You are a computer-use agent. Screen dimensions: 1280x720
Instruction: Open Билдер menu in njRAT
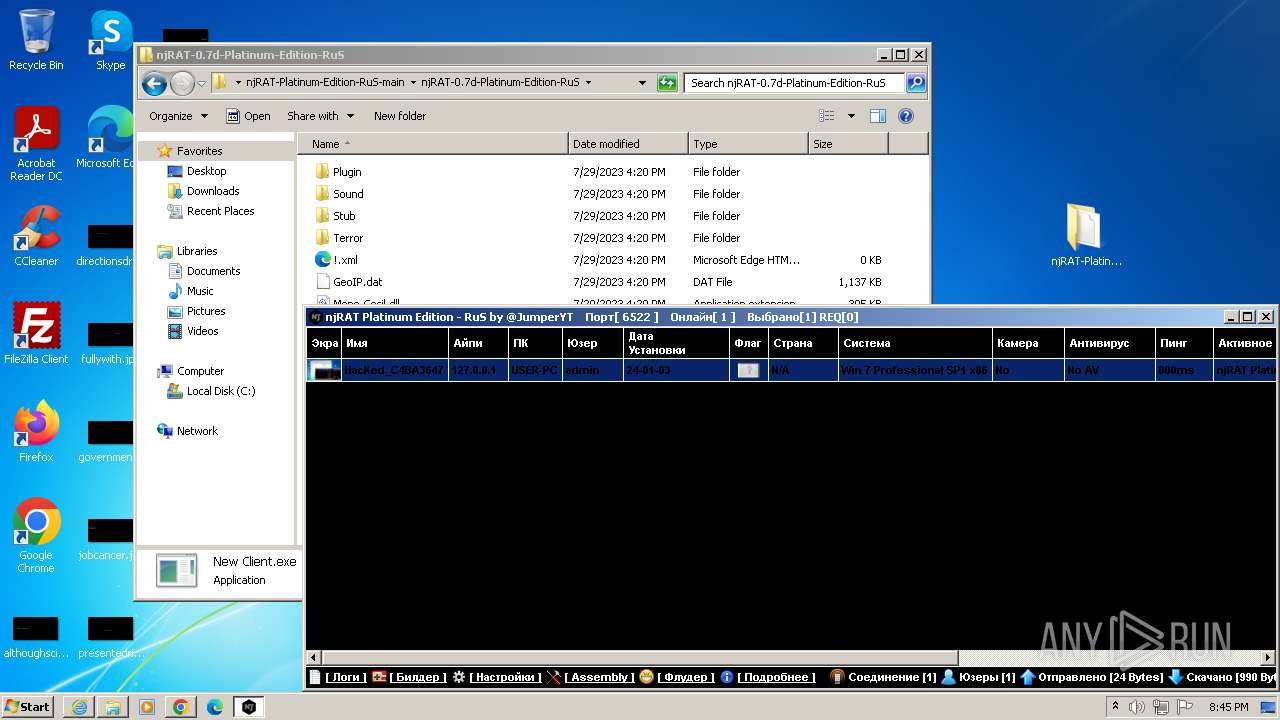point(418,677)
